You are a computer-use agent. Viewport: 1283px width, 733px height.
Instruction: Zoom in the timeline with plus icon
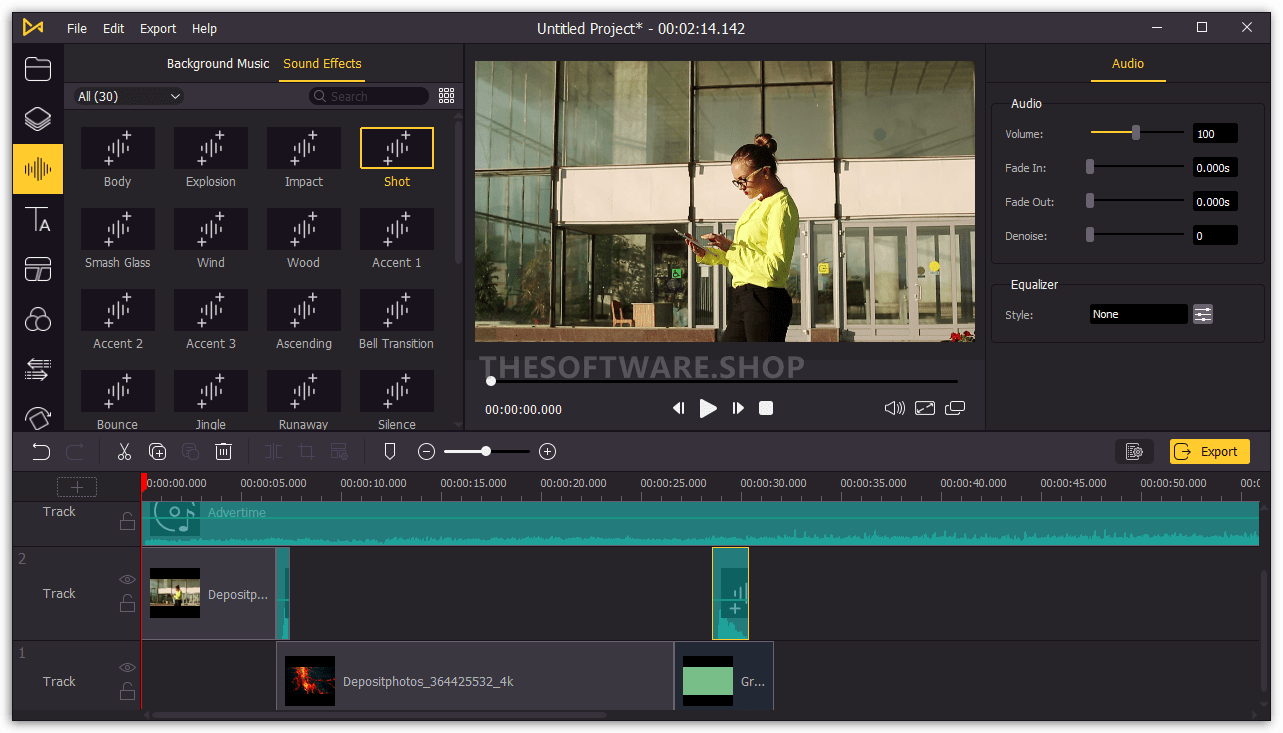[x=547, y=452]
